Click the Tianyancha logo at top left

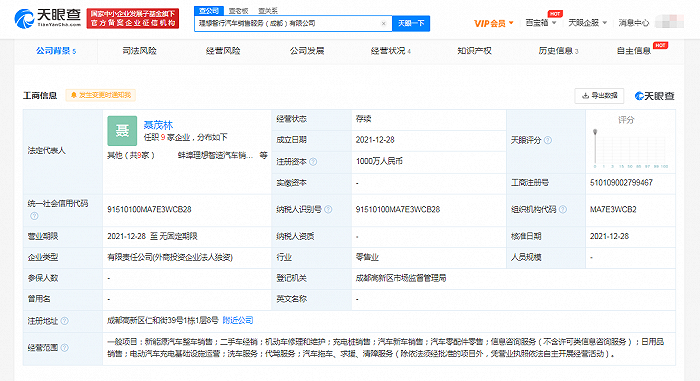[48, 18]
